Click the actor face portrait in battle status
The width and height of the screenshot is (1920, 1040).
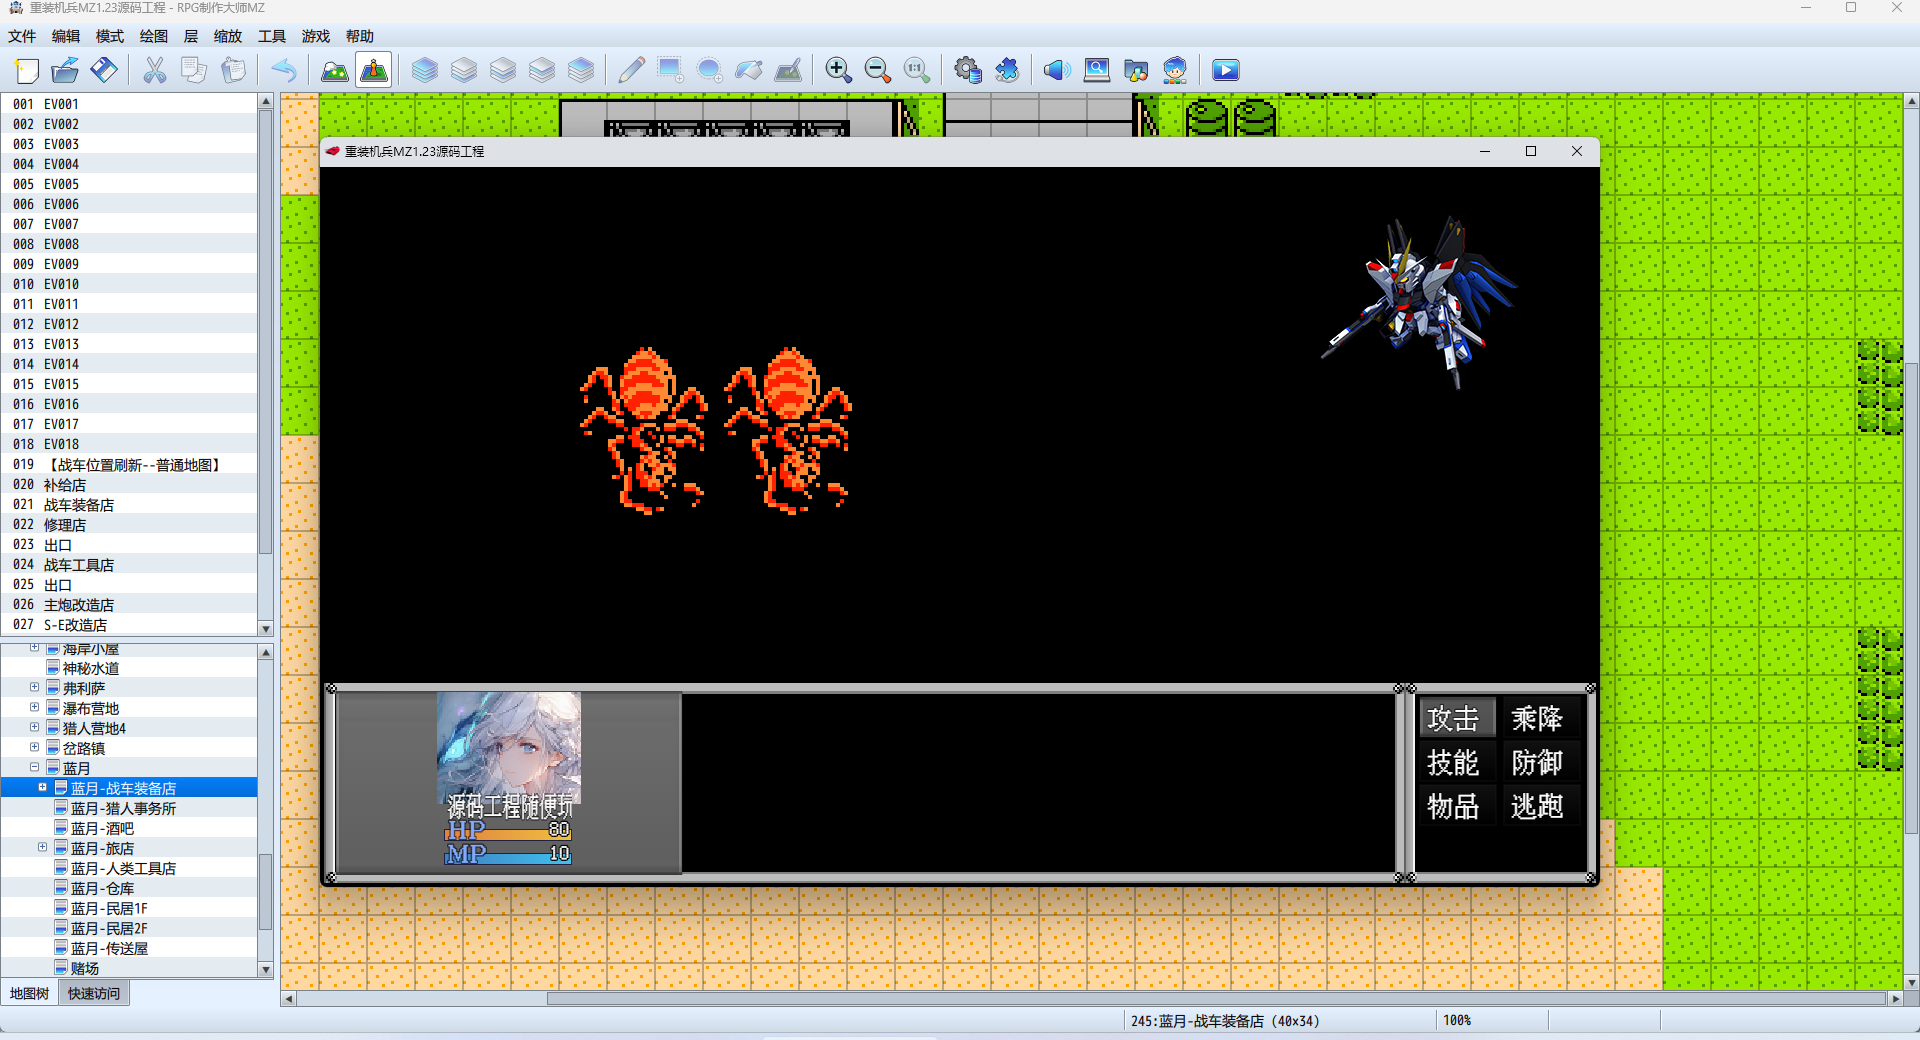pos(509,748)
